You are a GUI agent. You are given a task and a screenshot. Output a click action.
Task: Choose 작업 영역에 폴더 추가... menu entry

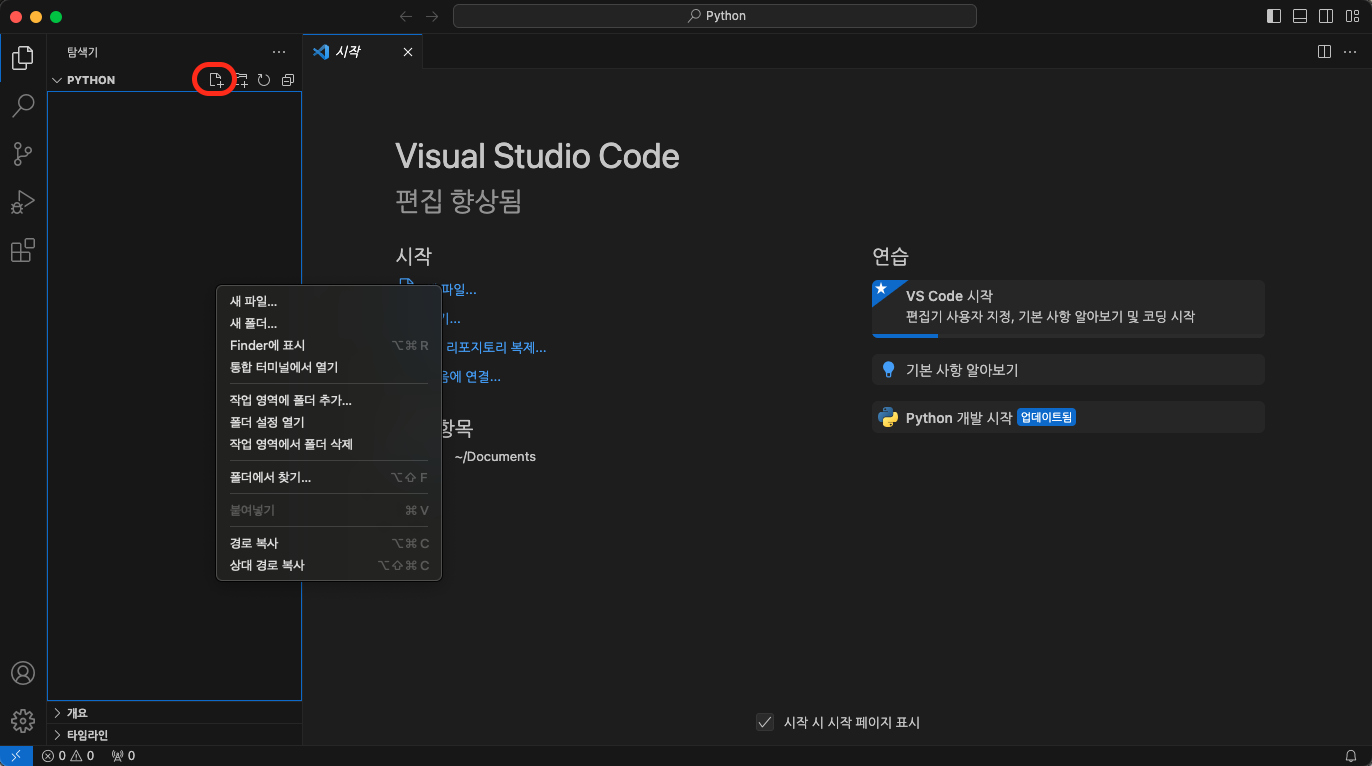click(x=329, y=400)
